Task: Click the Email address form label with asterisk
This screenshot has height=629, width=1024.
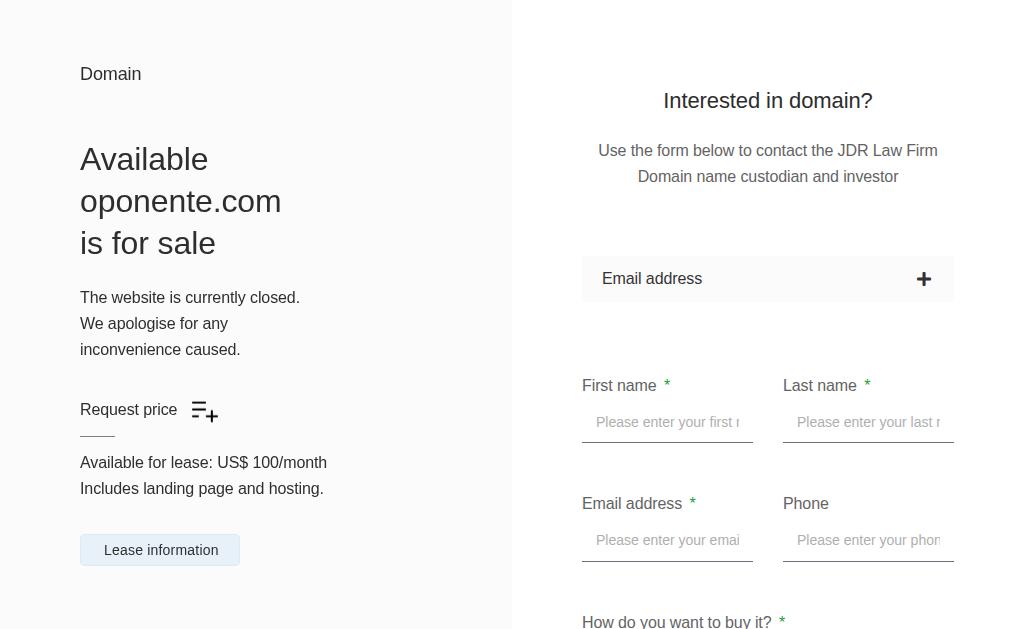Action: pos(639,504)
